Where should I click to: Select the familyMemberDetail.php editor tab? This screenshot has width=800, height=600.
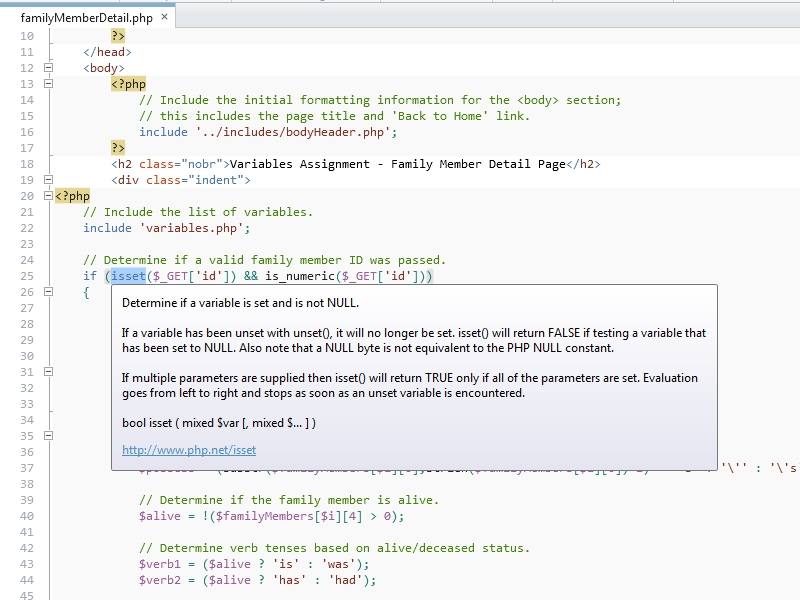tap(86, 17)
